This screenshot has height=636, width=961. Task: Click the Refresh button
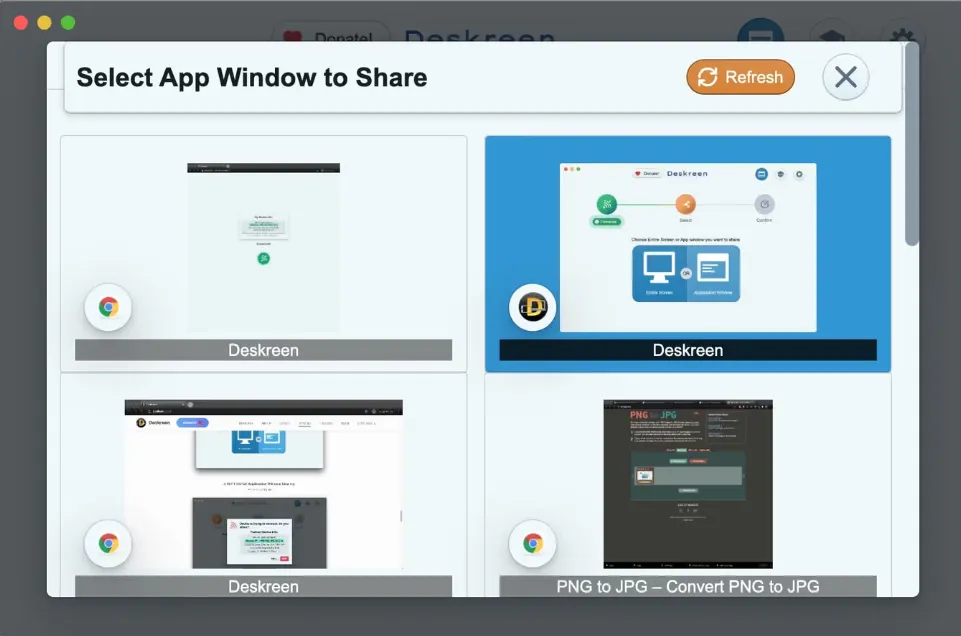(740, 77)
